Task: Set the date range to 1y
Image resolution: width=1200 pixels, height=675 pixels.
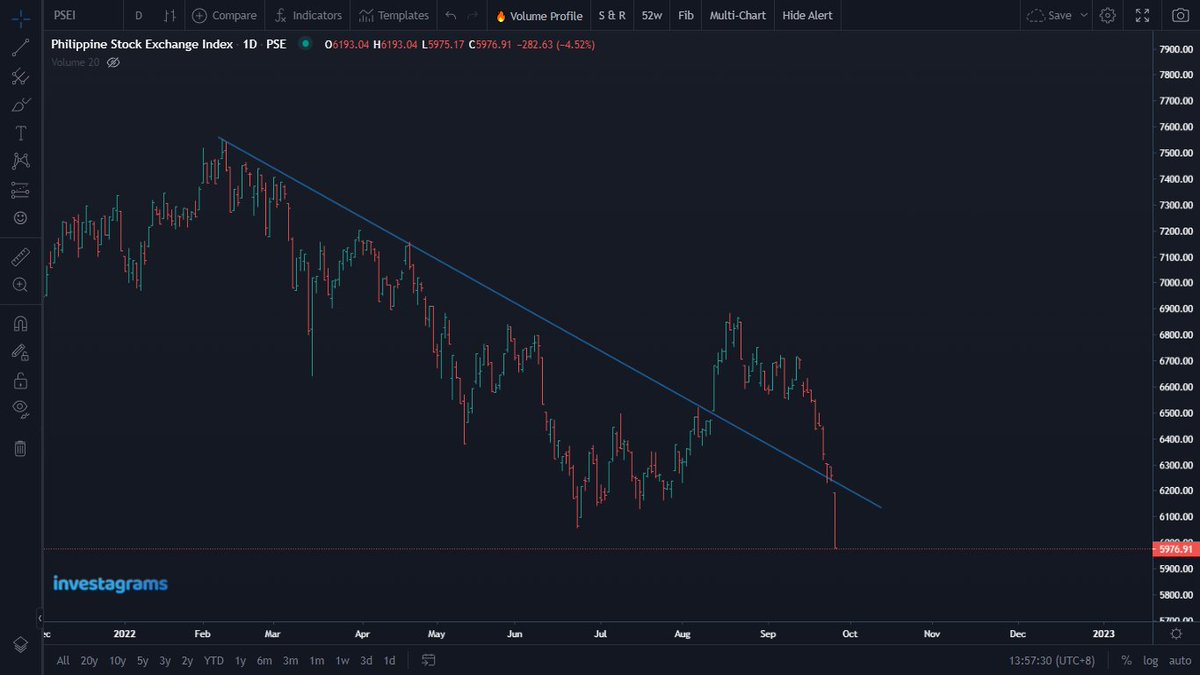Action: (x=240, y=660)
